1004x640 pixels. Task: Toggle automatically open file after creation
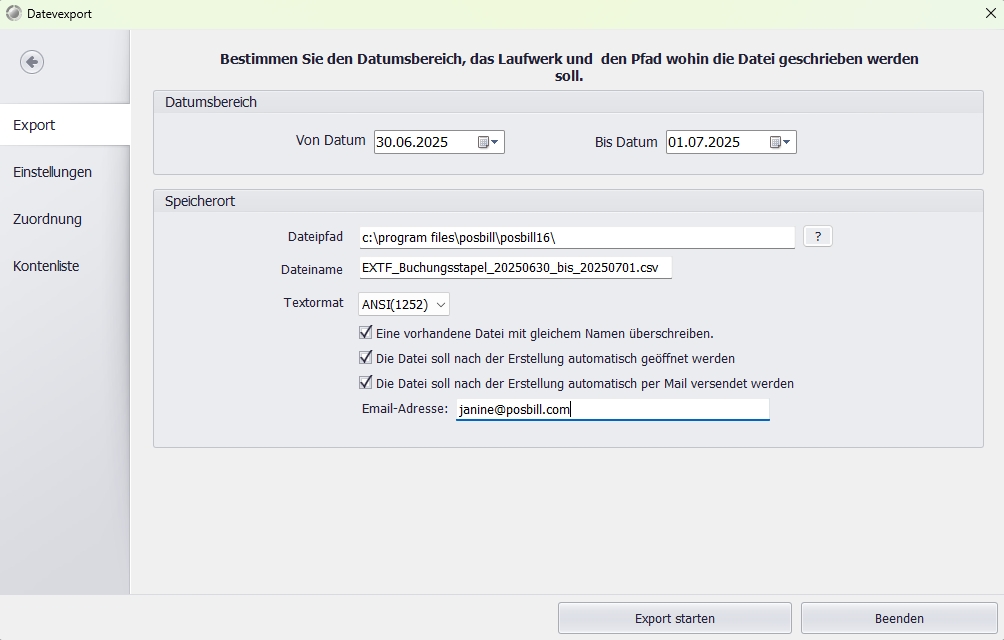point(366,358)
